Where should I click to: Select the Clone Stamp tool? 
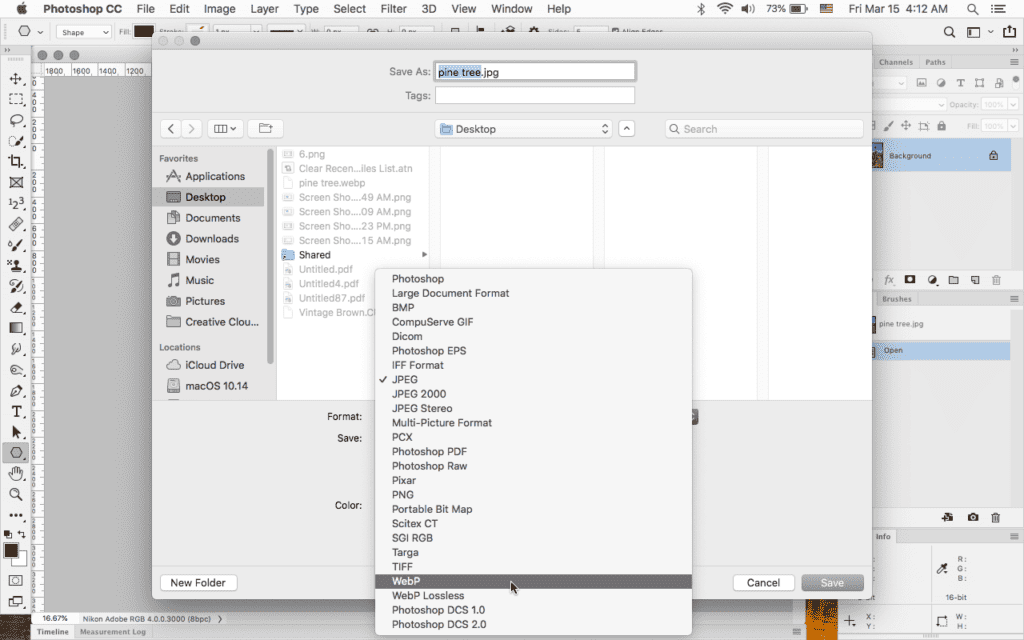[16, 265]
